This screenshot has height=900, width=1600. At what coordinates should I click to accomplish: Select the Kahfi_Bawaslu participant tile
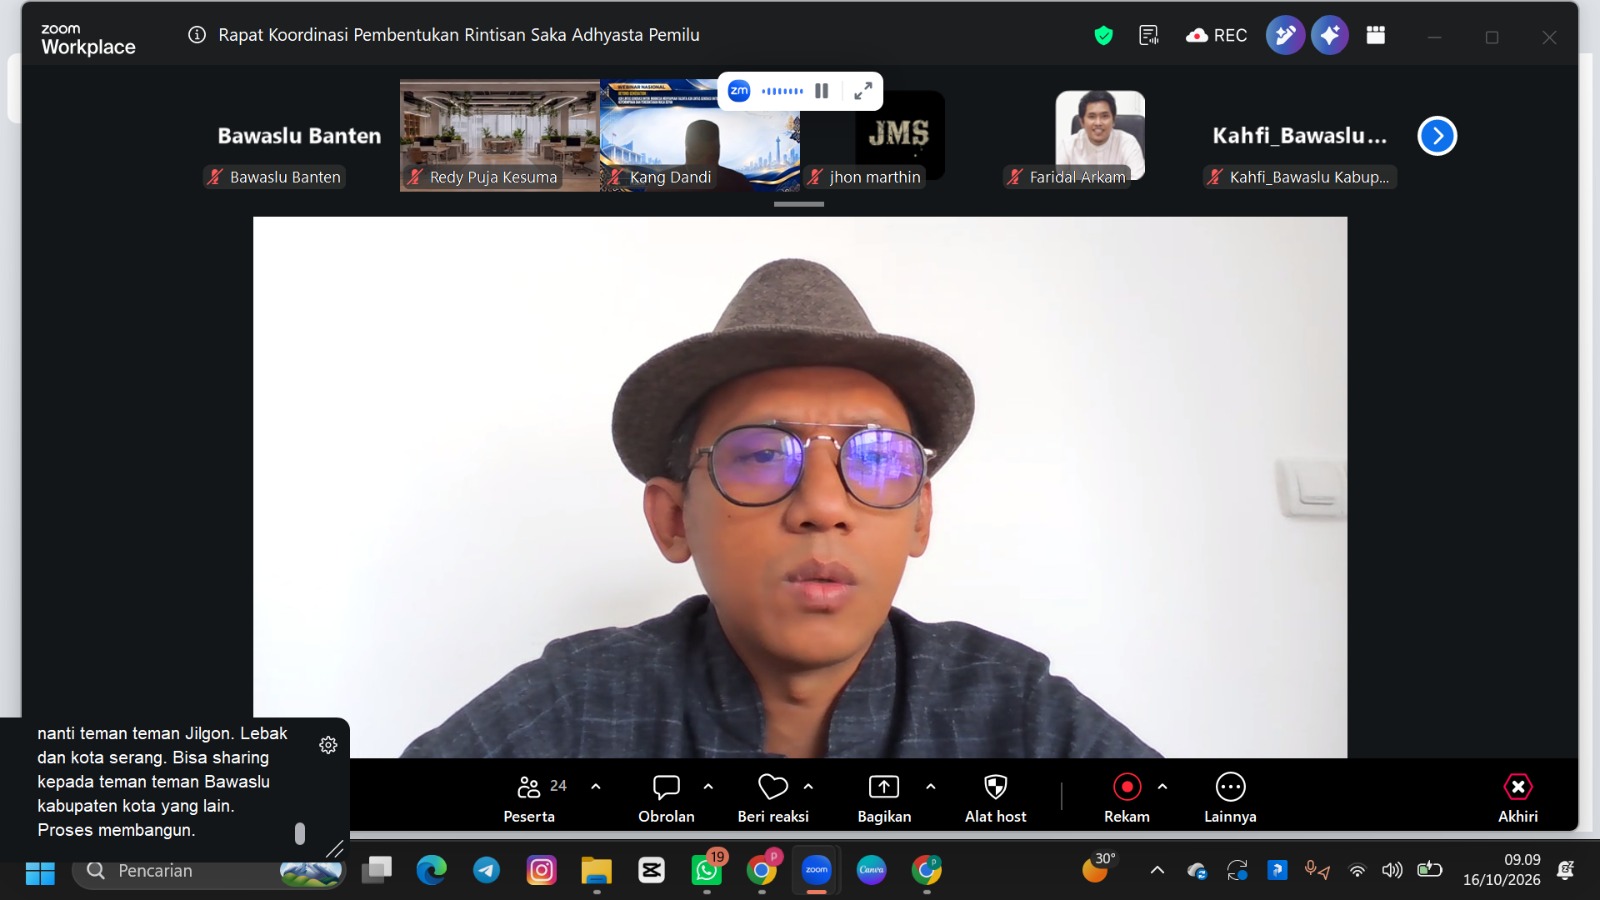pos(1300,135)
